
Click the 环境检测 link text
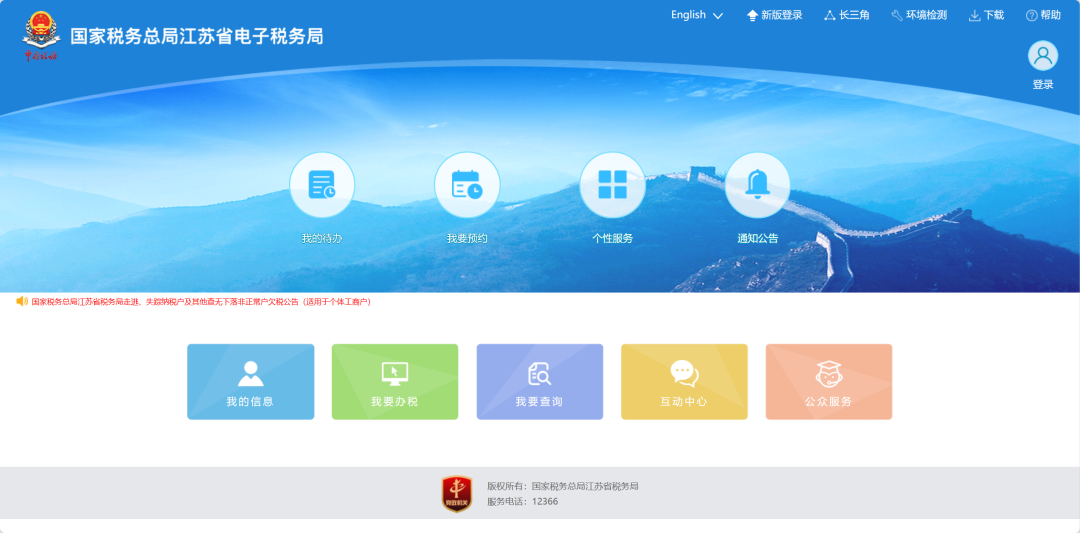click(926, 15)
